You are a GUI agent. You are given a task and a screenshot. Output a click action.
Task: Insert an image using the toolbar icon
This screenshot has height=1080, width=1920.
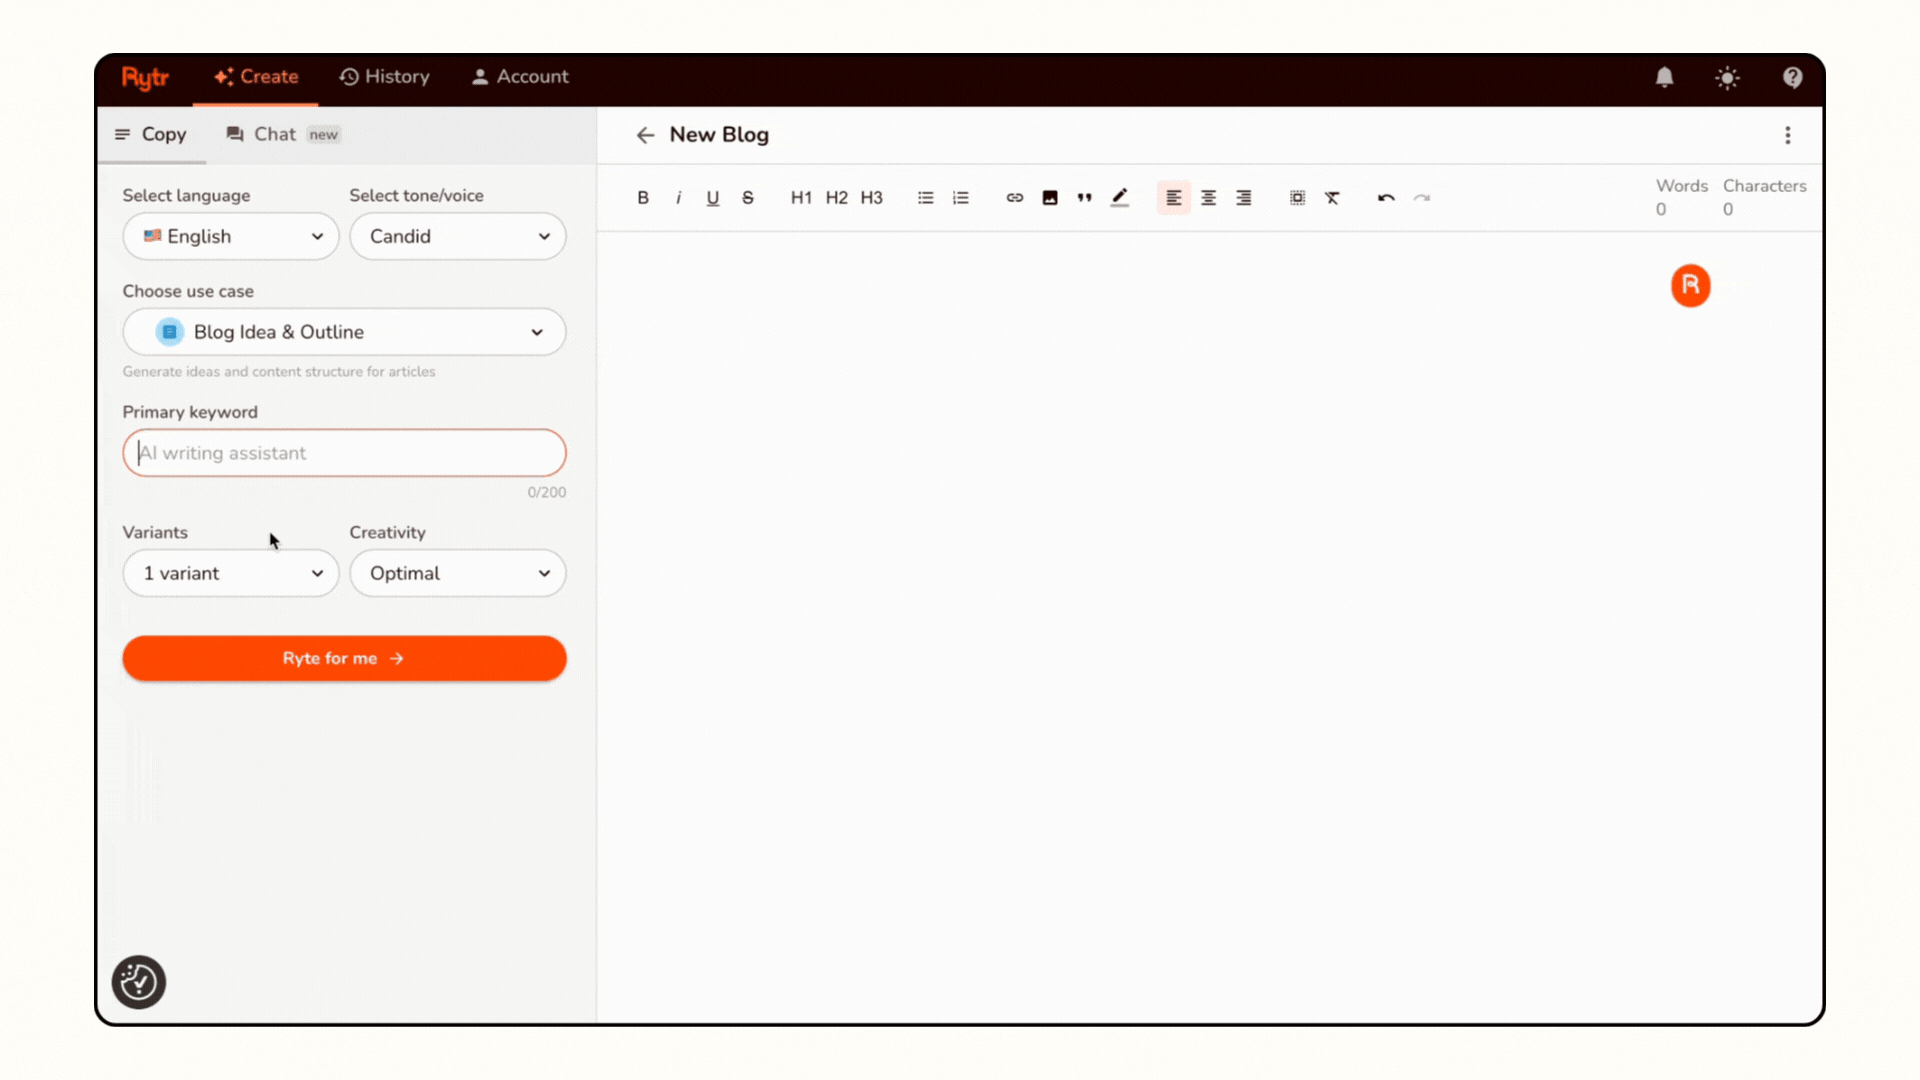click(1049, 197)
